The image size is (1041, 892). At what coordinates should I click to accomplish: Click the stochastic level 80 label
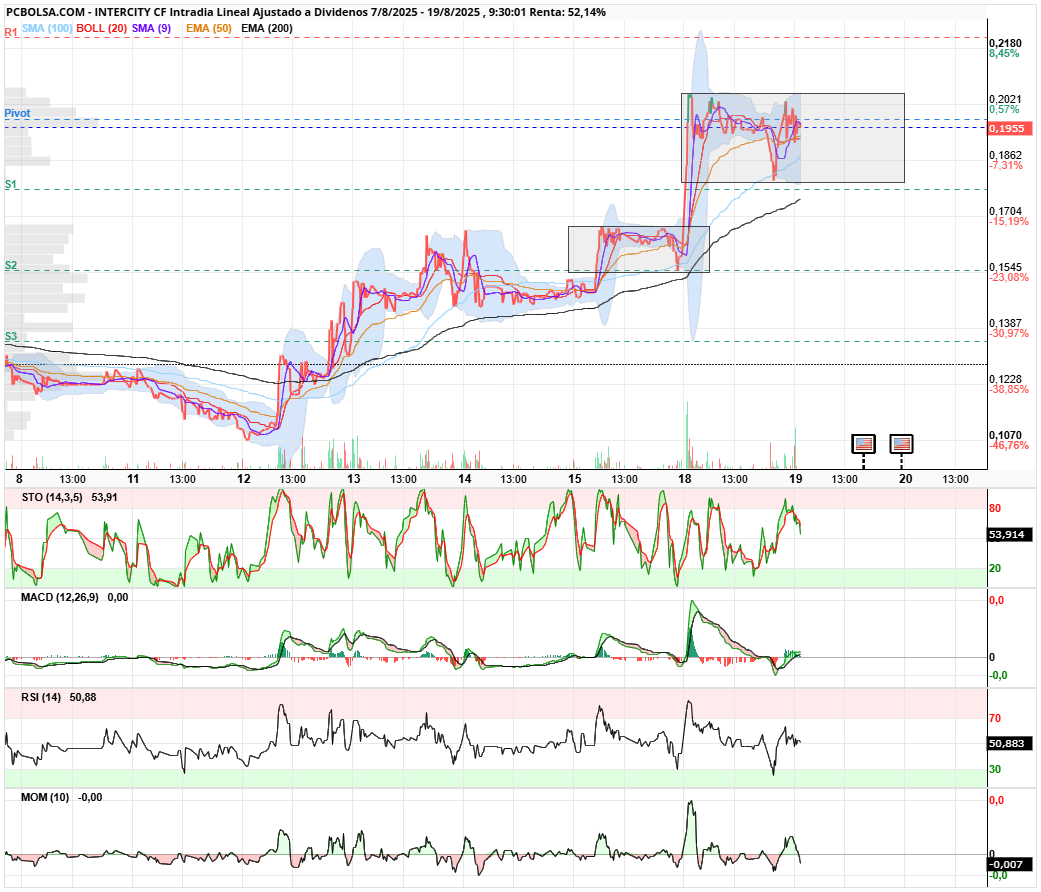[x=995, y=509]
